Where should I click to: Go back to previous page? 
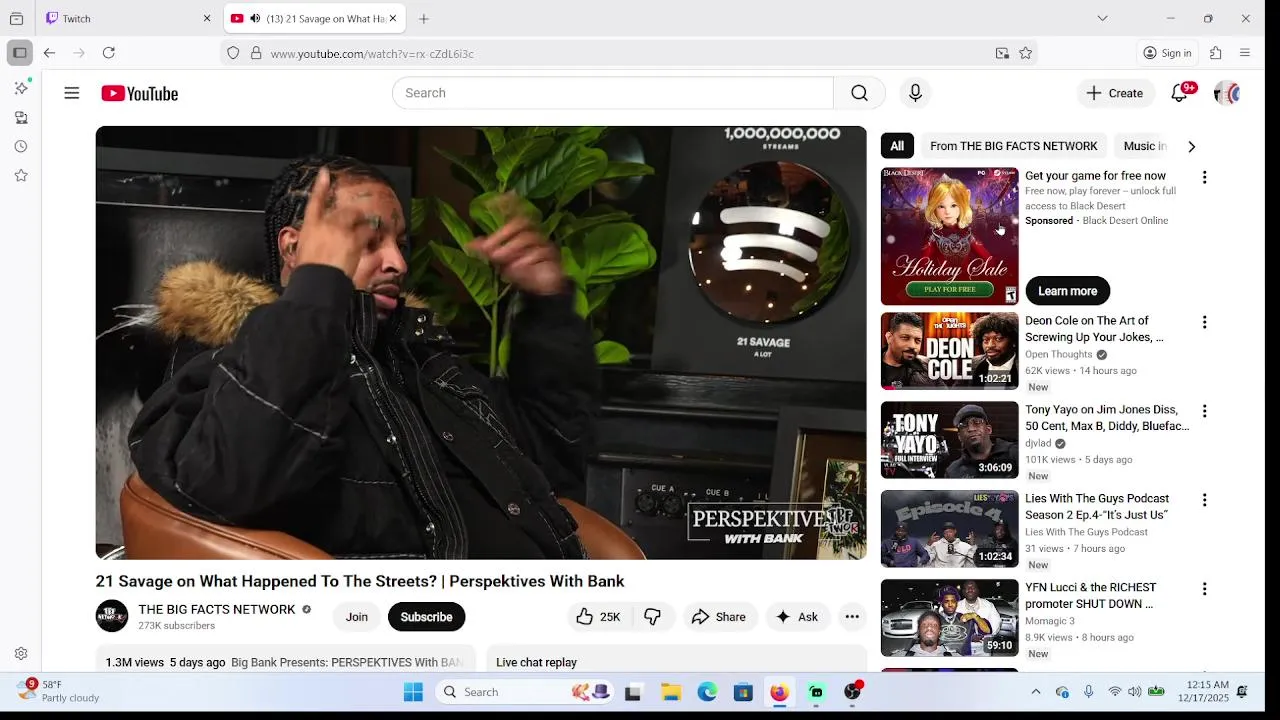49,53
